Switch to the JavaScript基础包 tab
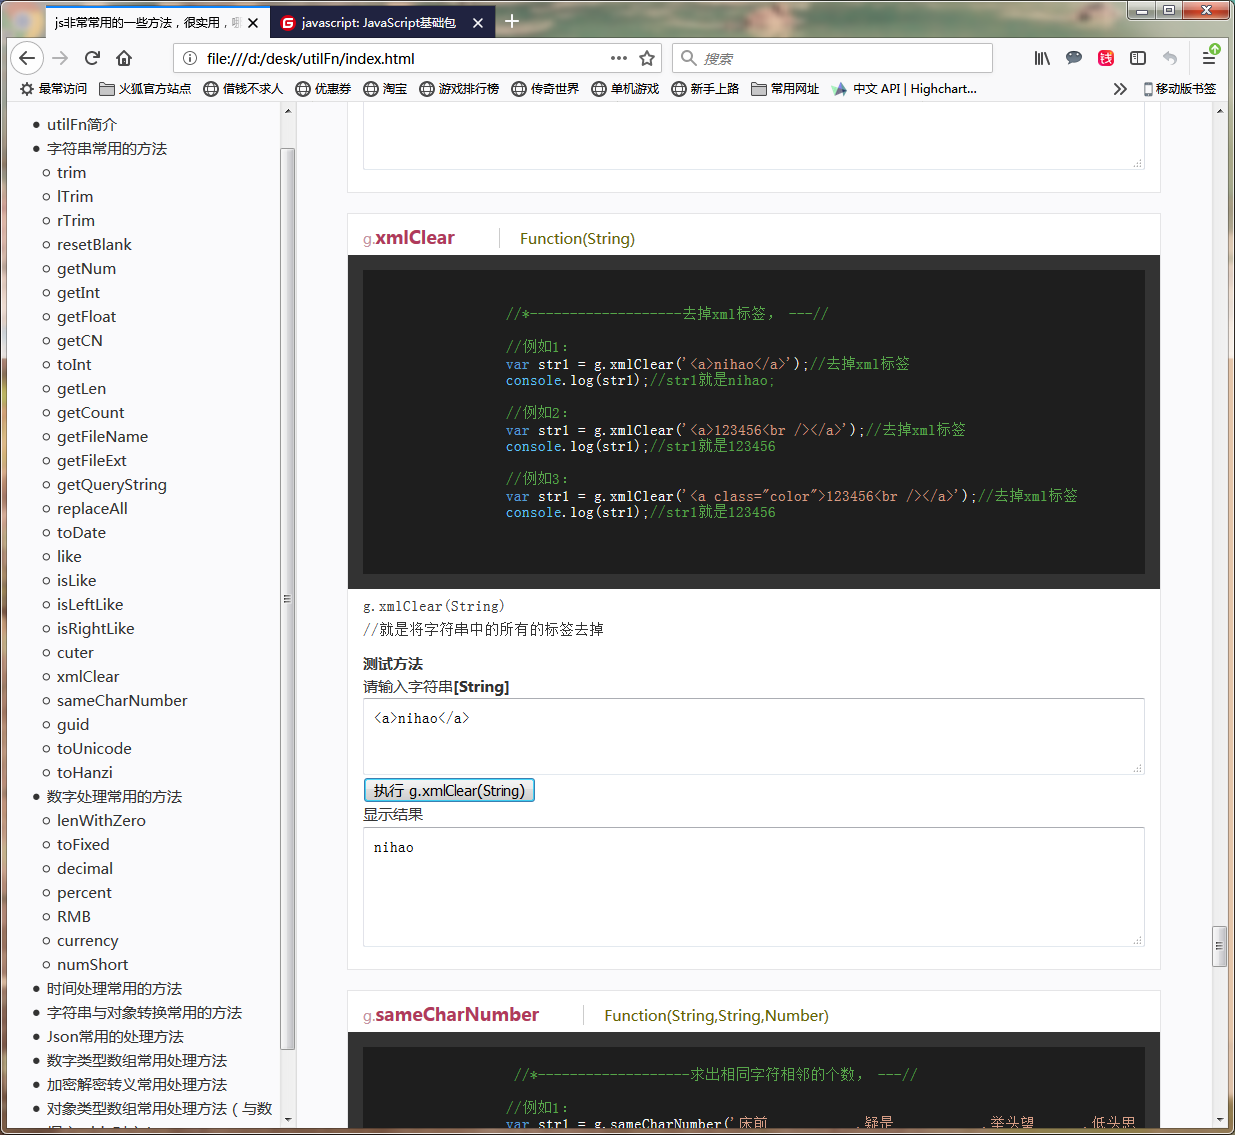 click(380, 20)
